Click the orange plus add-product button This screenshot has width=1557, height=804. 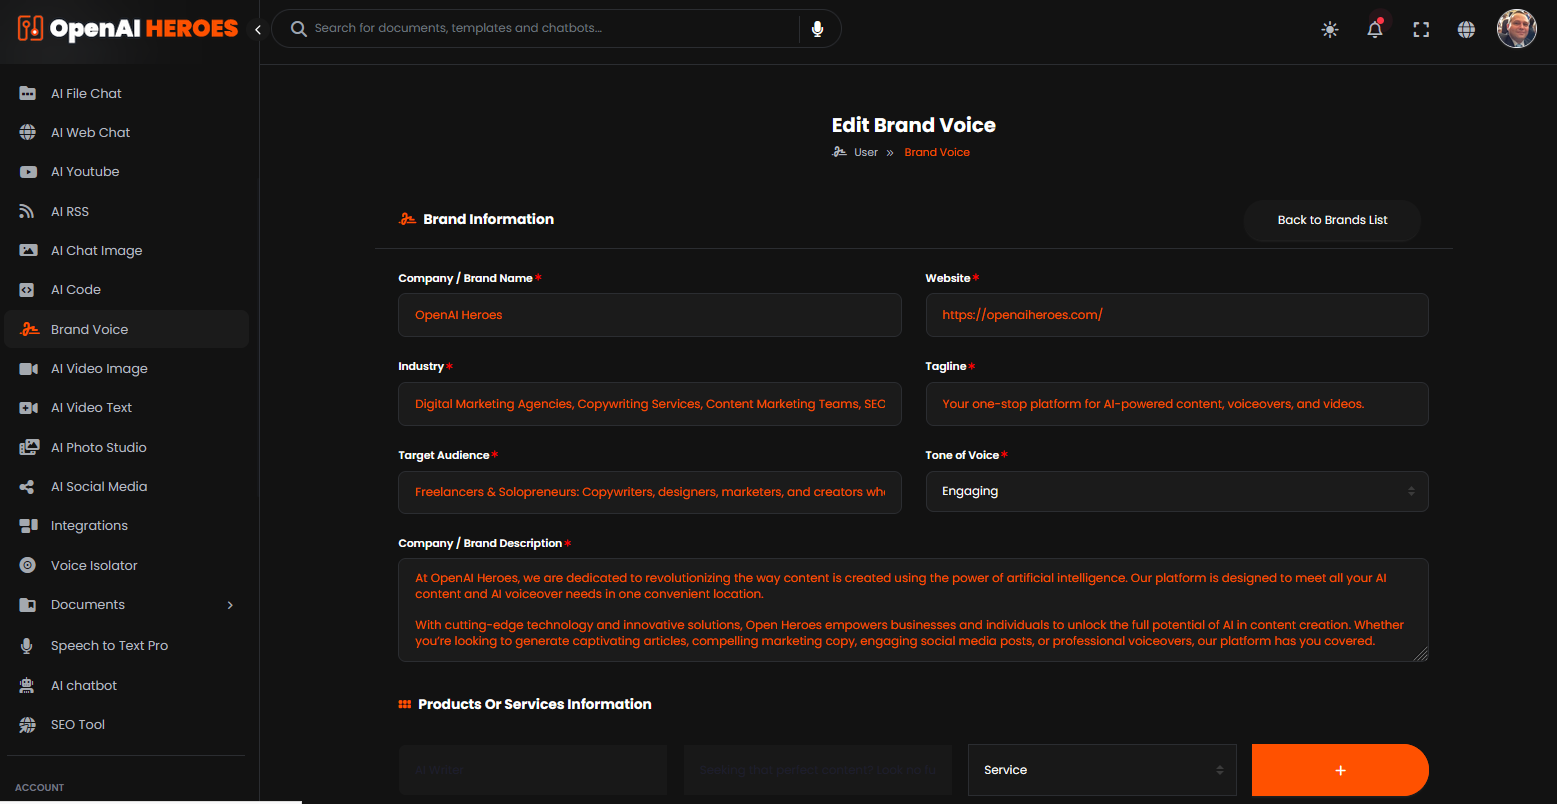pos(1340,770)
